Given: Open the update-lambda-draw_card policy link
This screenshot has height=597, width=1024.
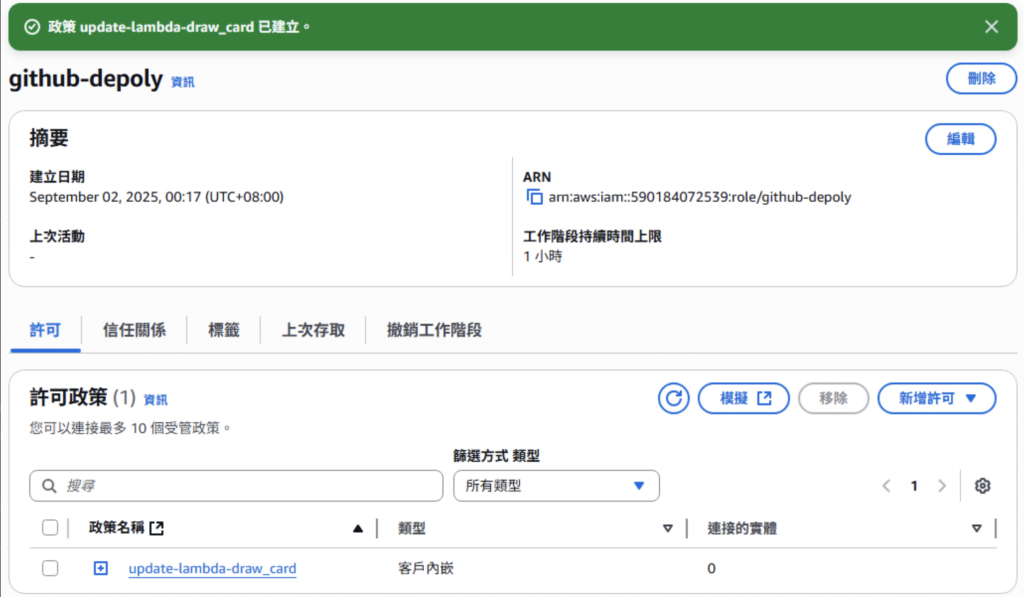Looking at the screenshot, I should click(x=212, y=568).
